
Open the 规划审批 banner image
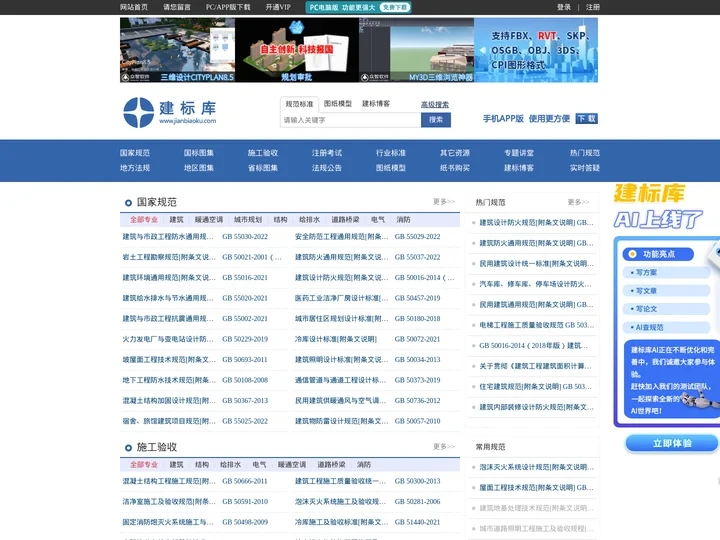coord(297,50)
